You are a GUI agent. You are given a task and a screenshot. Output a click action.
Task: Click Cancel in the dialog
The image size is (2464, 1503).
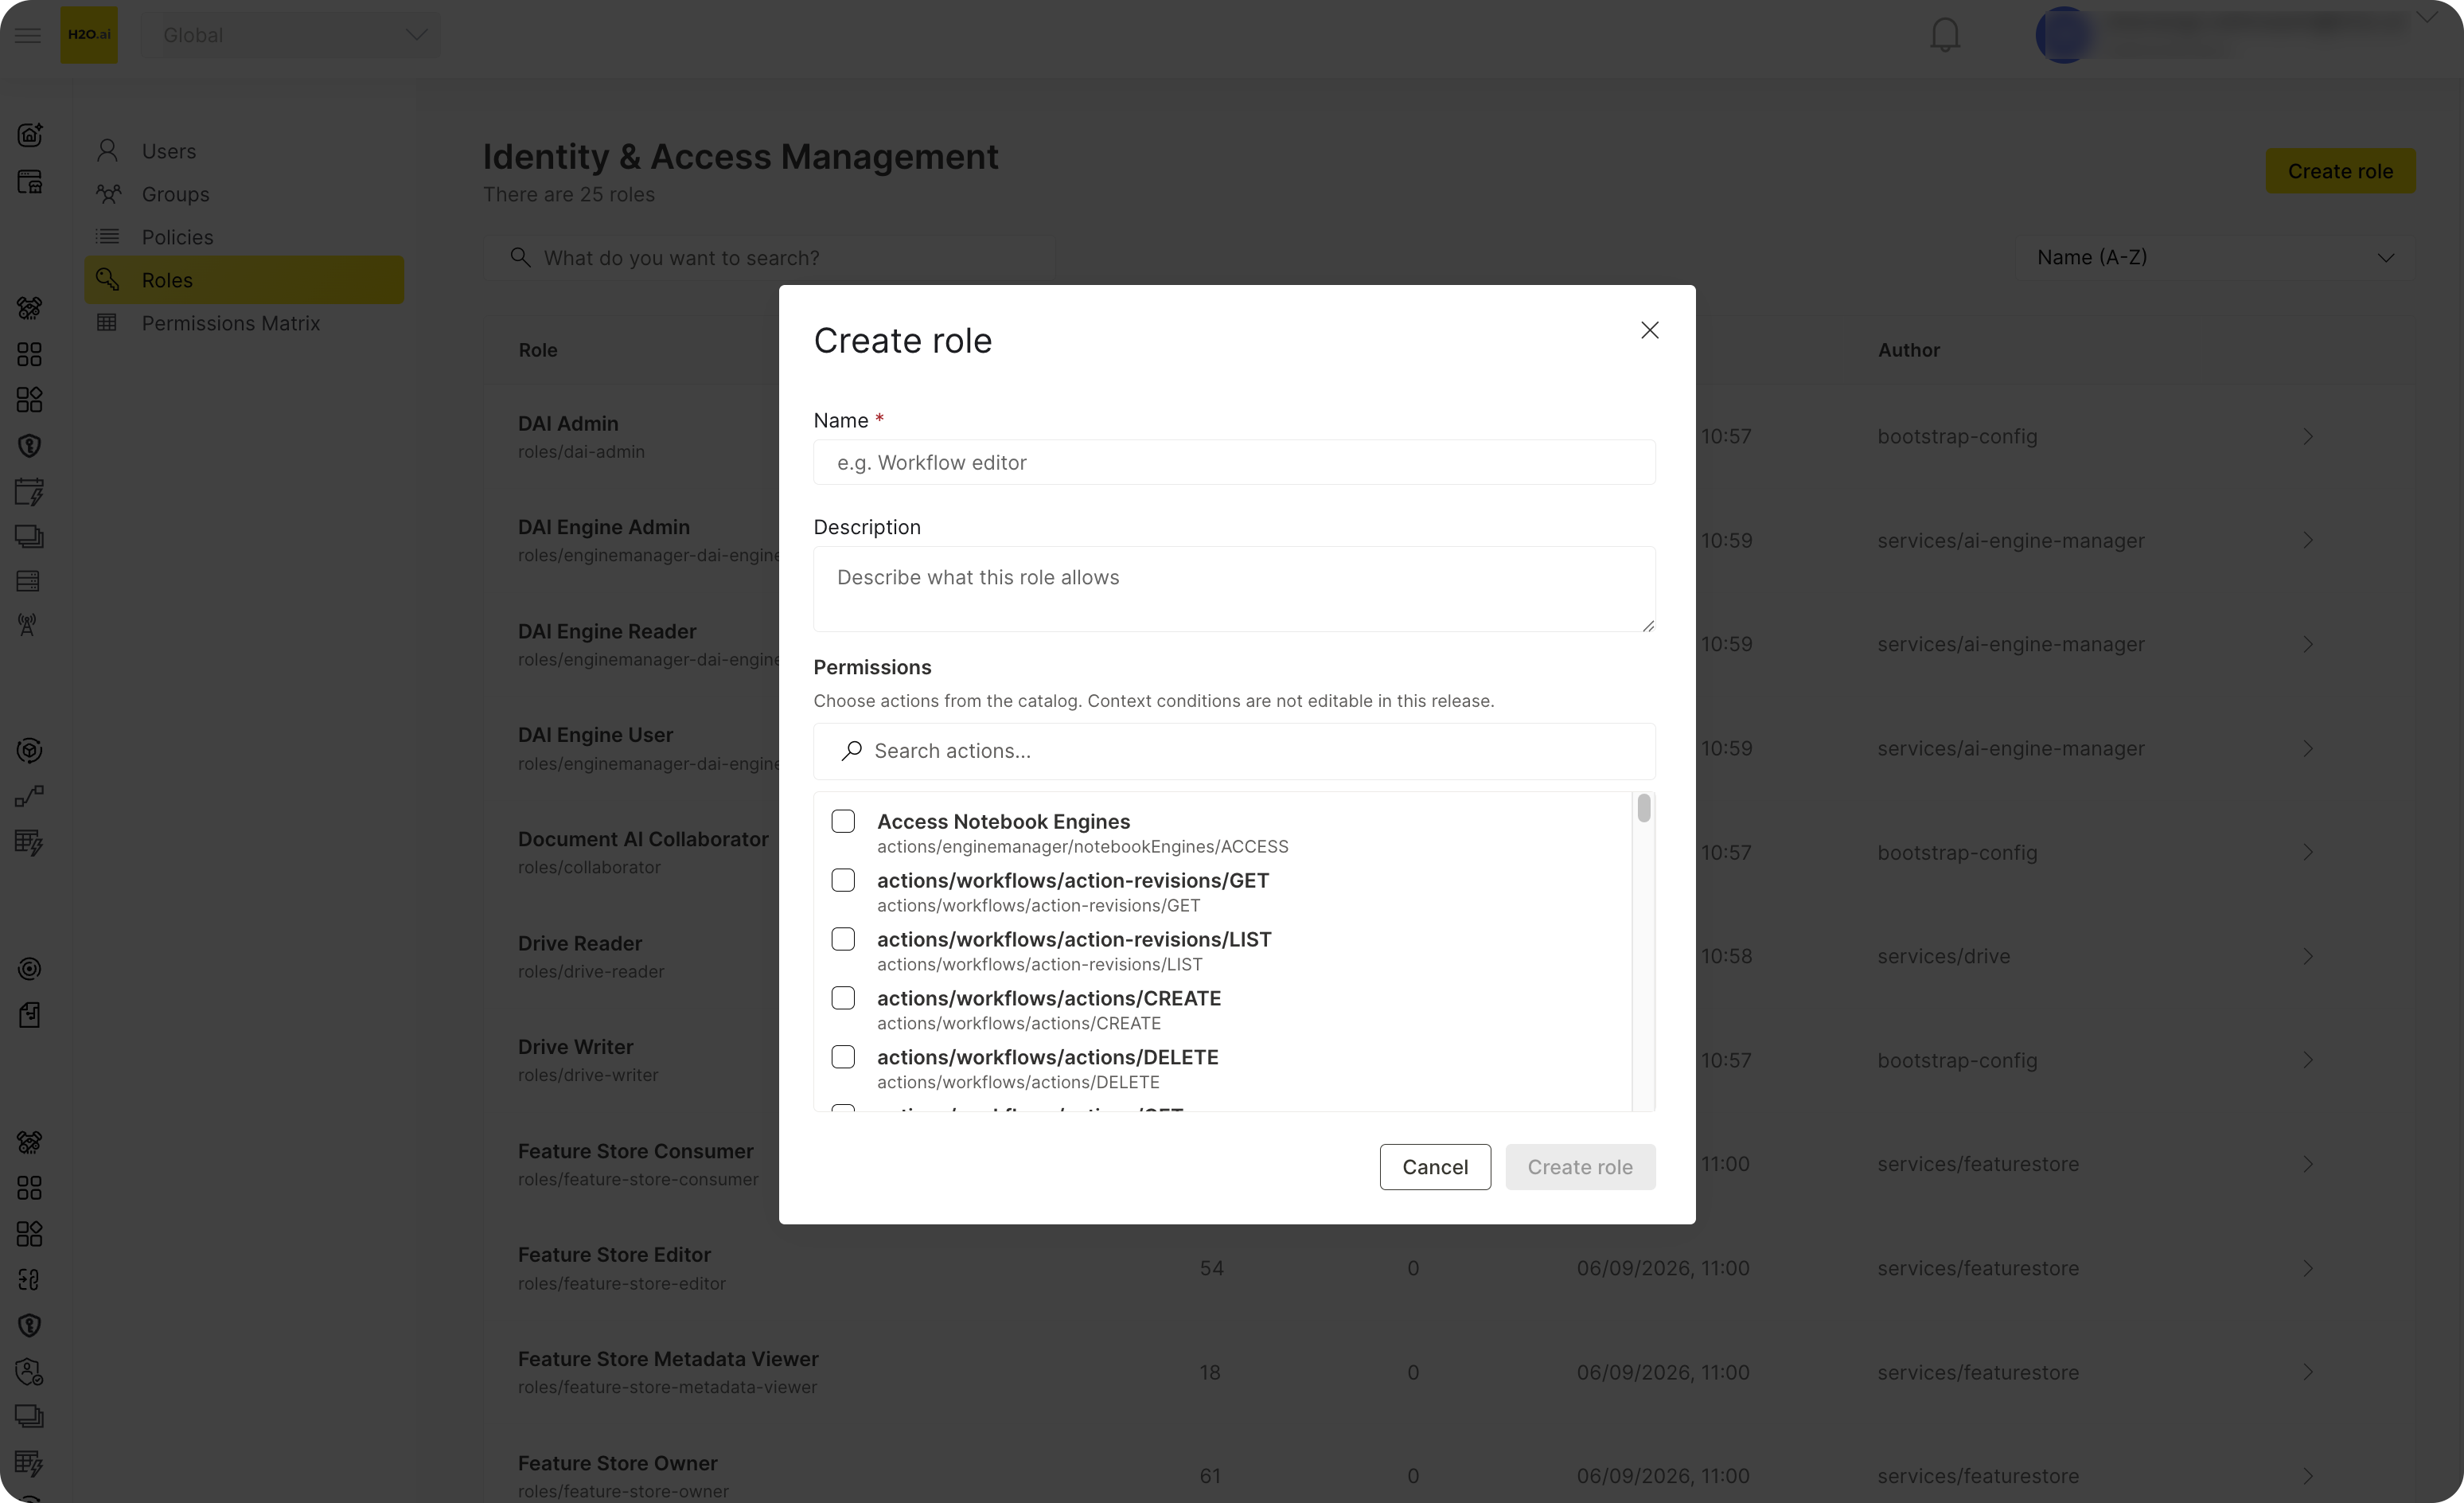[1435, 1167]
